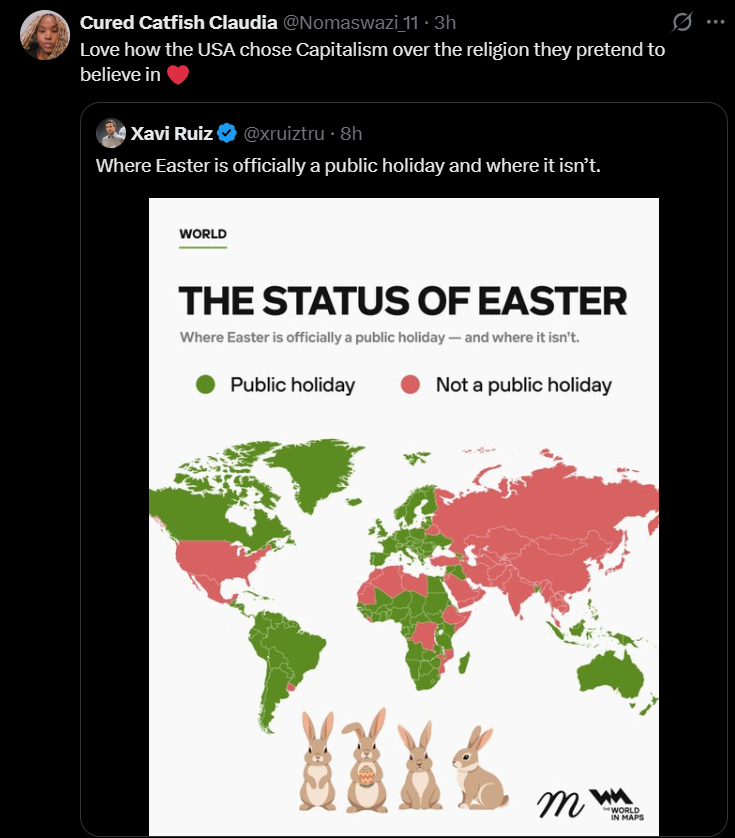
Task: Click the Grok explain-post icon
Action: [x=682, y=22]
